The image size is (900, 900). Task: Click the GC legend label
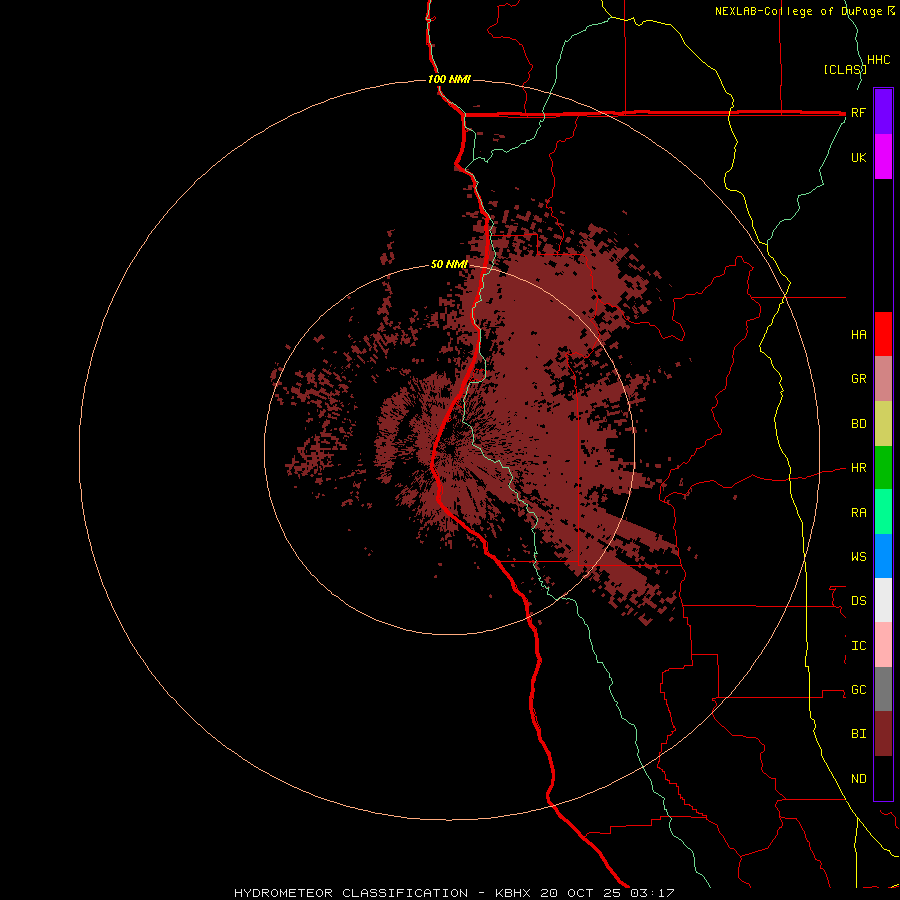pyautogui.click(x=858, y=690)
